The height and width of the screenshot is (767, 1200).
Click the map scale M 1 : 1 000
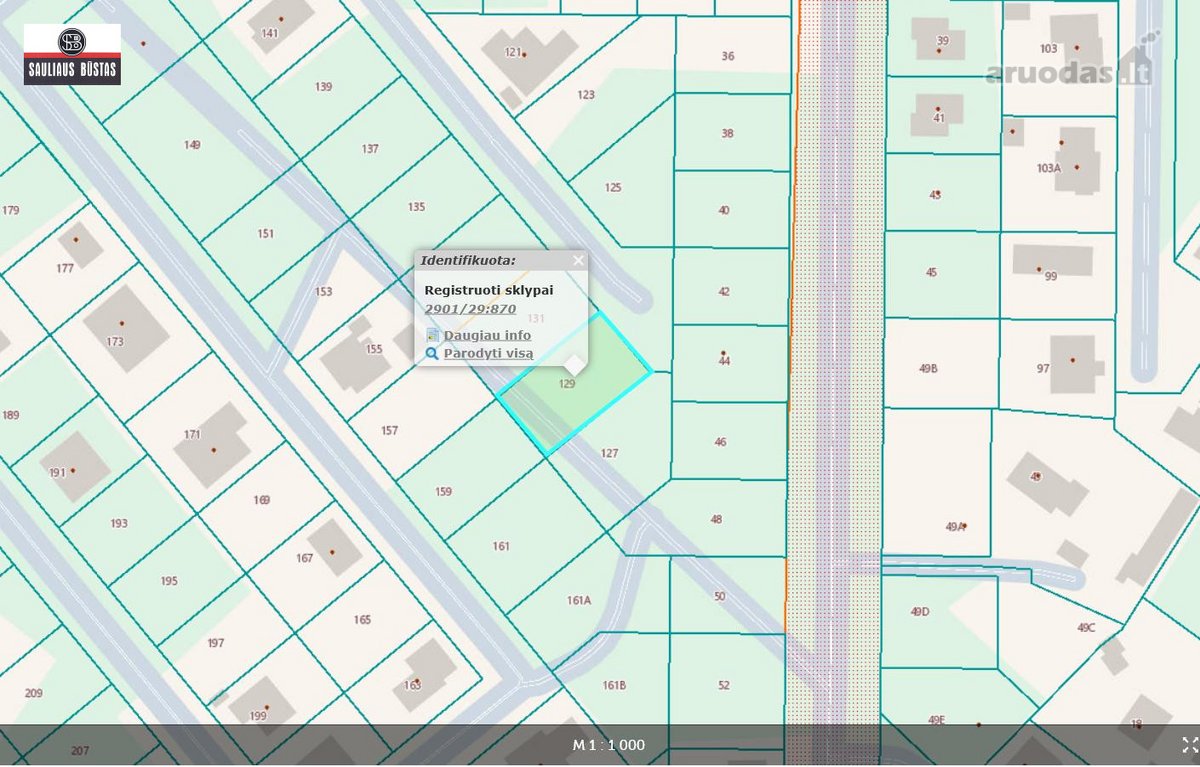click(x=608, y=745)
